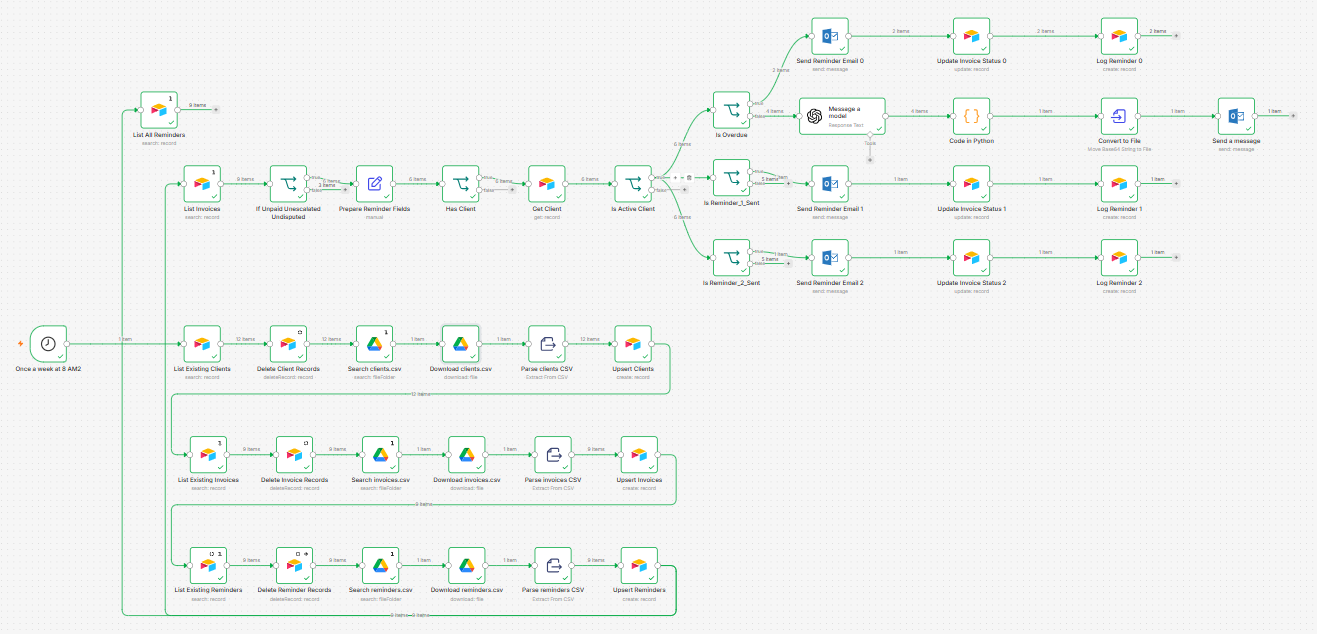Add a node after Send a message
Image resolution: width=1317 pixels, height=634 pixels.
pos(1294,116)
